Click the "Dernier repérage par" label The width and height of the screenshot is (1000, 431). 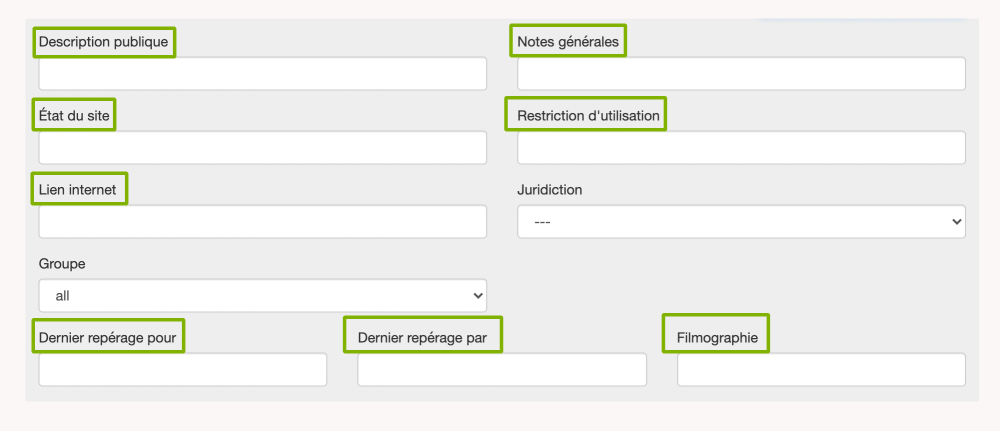point(422,338)
